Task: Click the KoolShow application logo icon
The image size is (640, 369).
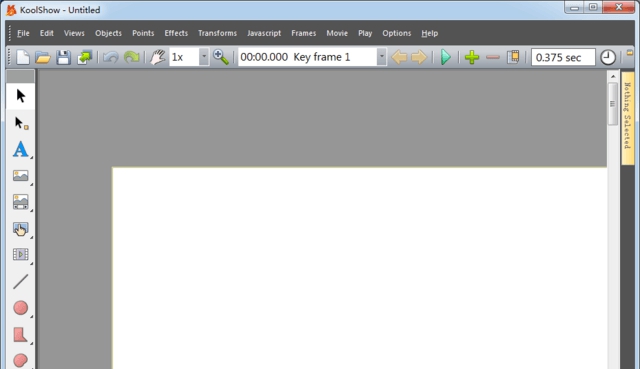Action: click(11, 10)
